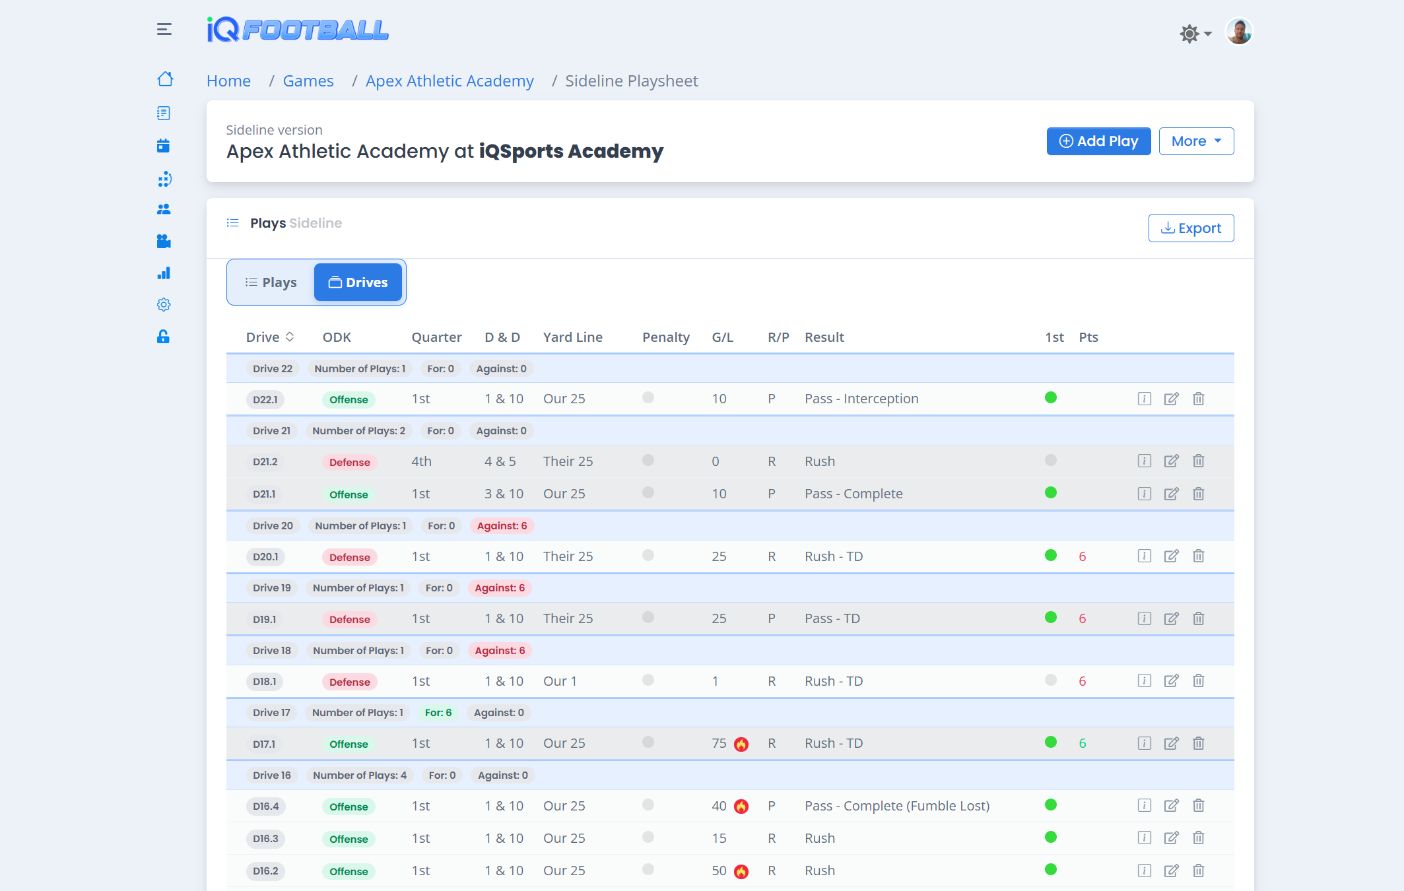The width and height of the screenshot is (1404, 891).
Task: Click the Defense badge on D19.1
Action: click(x=350, y=619)
